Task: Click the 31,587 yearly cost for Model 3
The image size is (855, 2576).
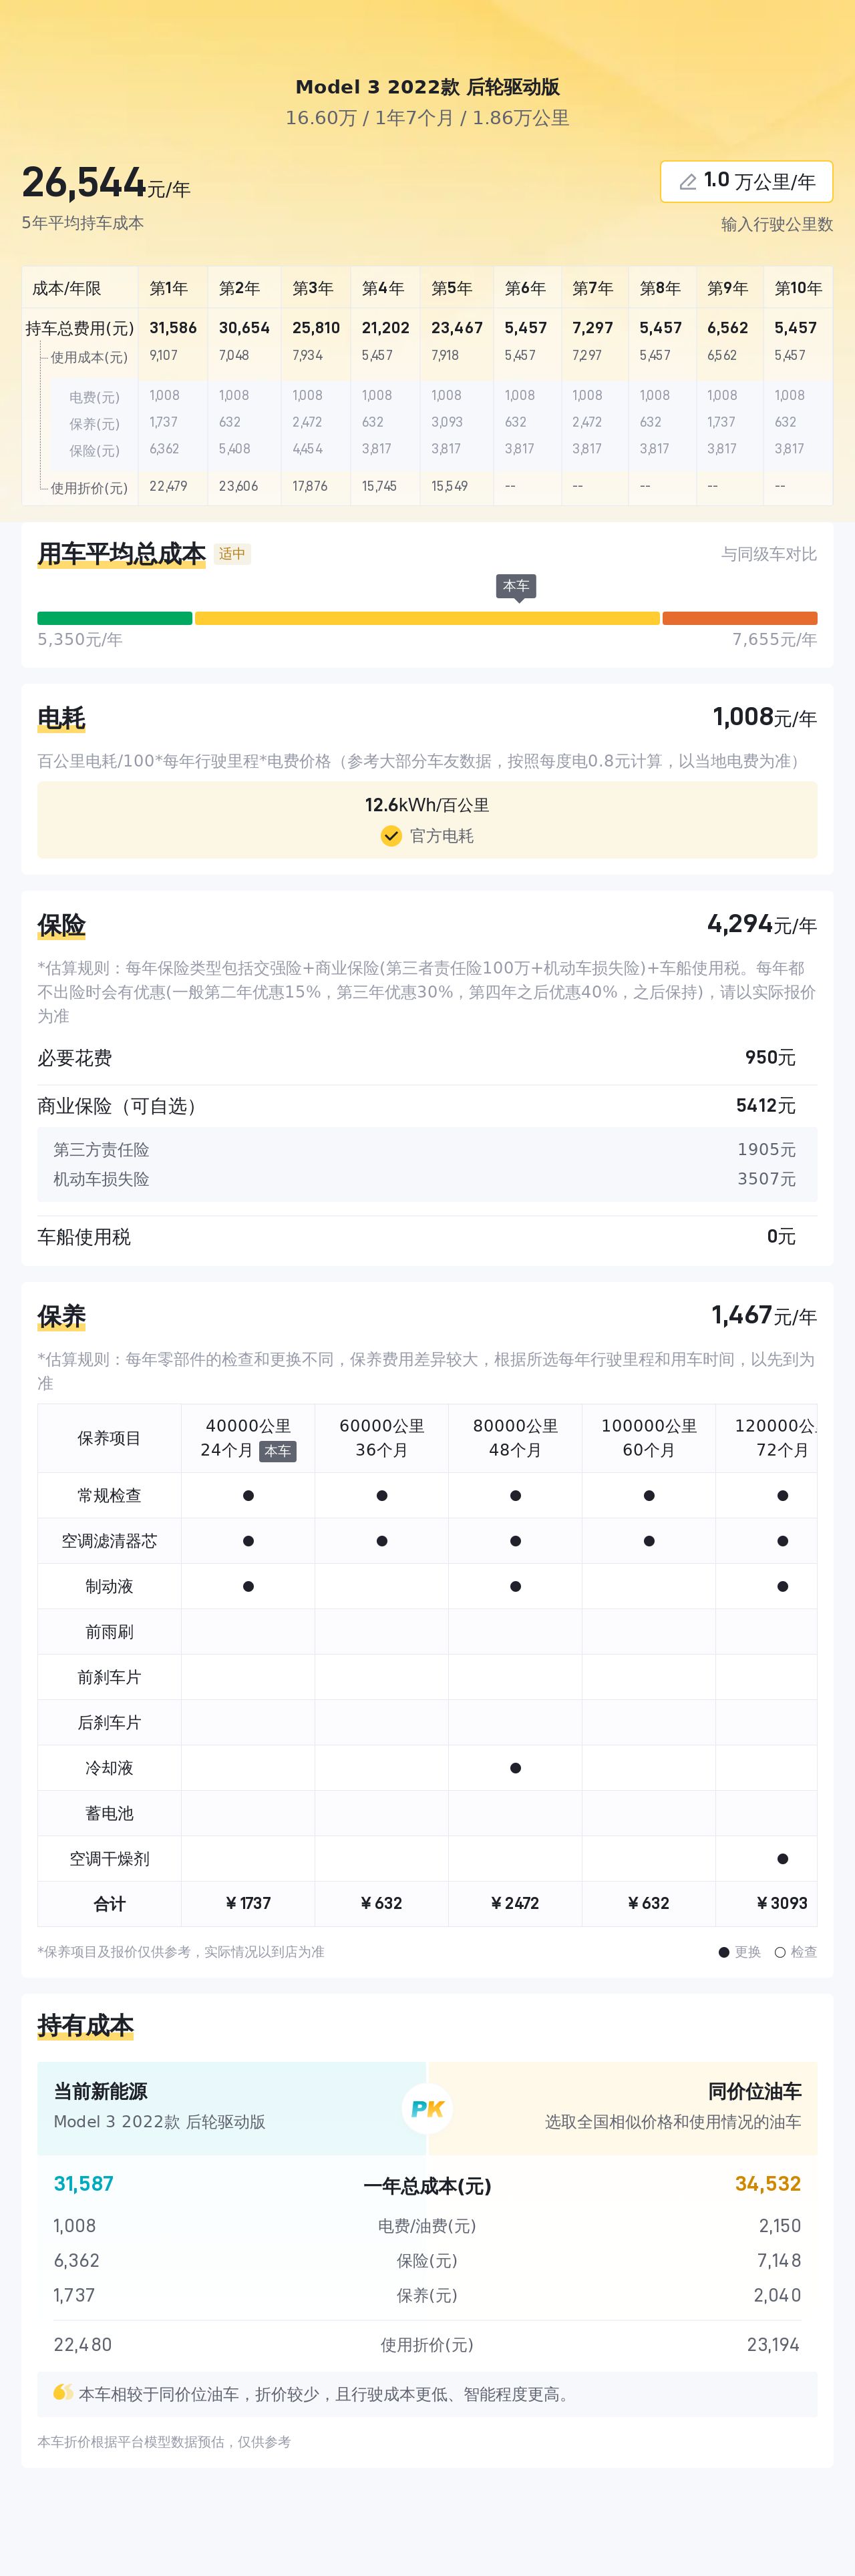Action: click(83, 2184)
